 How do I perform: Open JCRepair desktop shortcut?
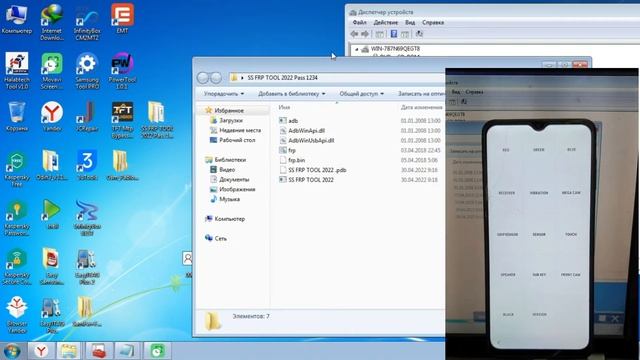(87, 117)
